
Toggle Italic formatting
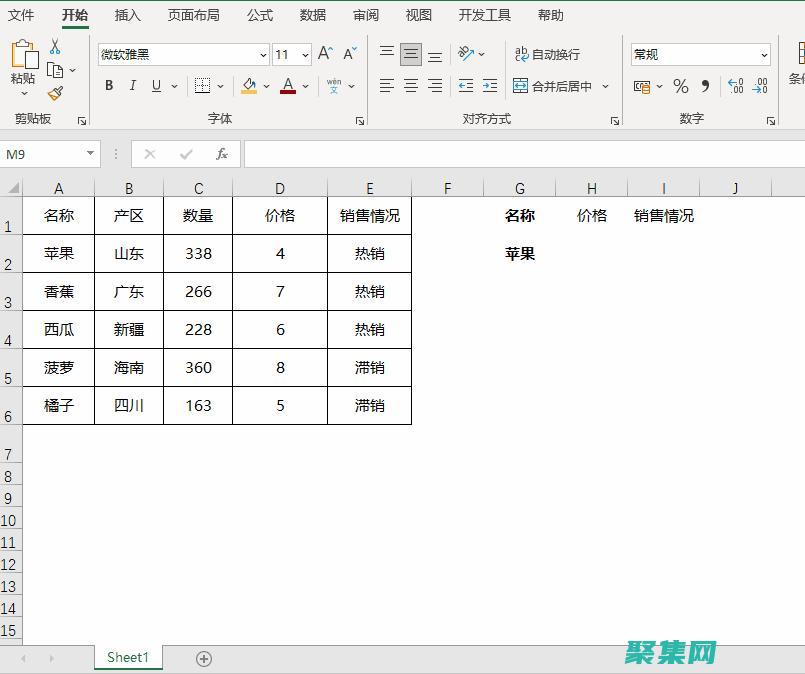tap(132, 86)
